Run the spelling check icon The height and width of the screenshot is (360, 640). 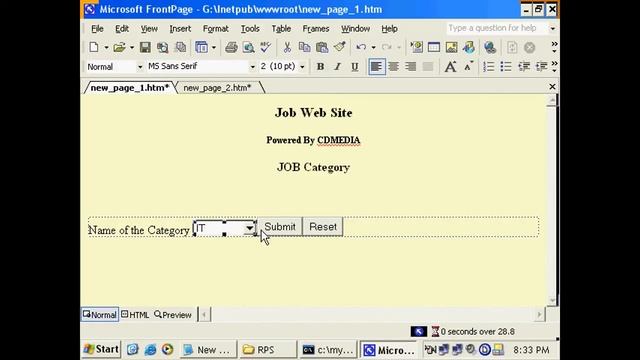click(x=266, y=47)
